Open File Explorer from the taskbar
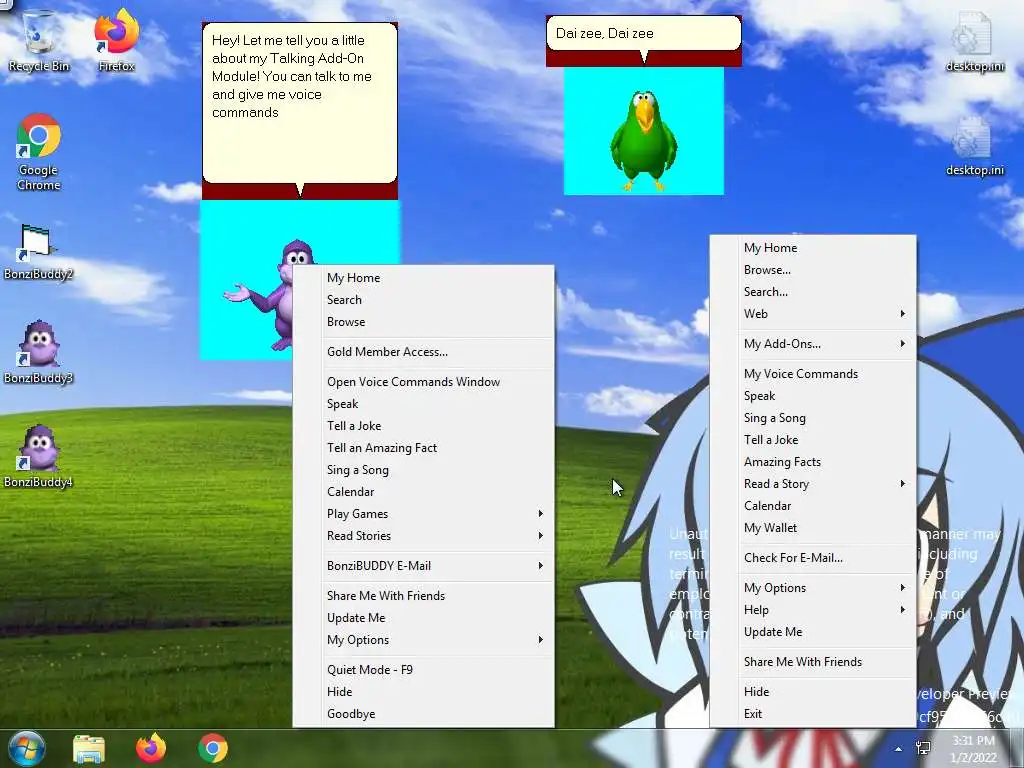Viewport: 1024px width, 768px height. 89,748
